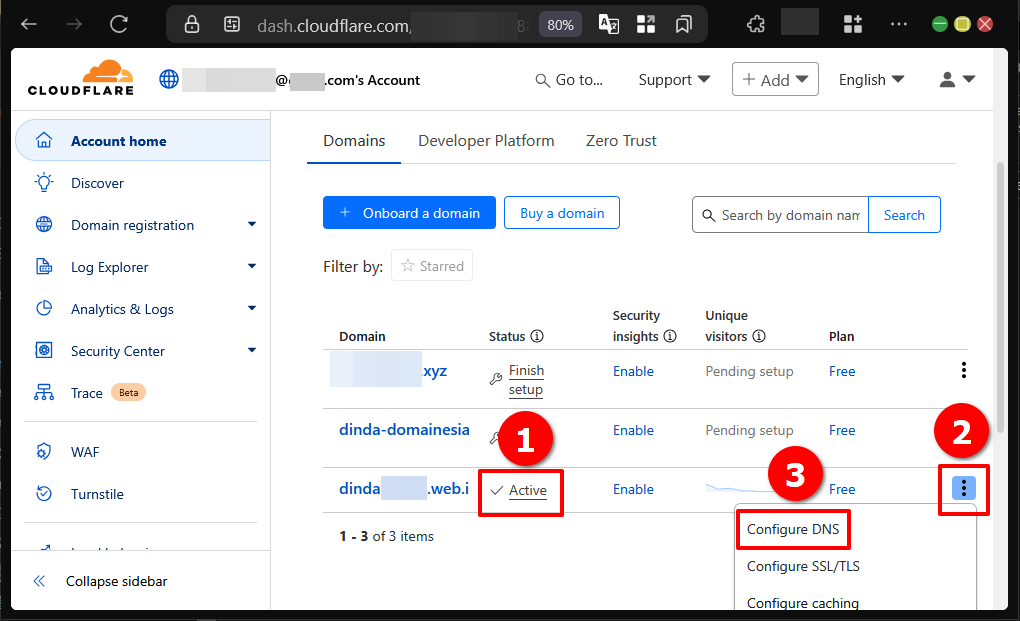Open the user profile dropdown
The height and width of the screenshot is (621, 1020).
click(957, 79)
